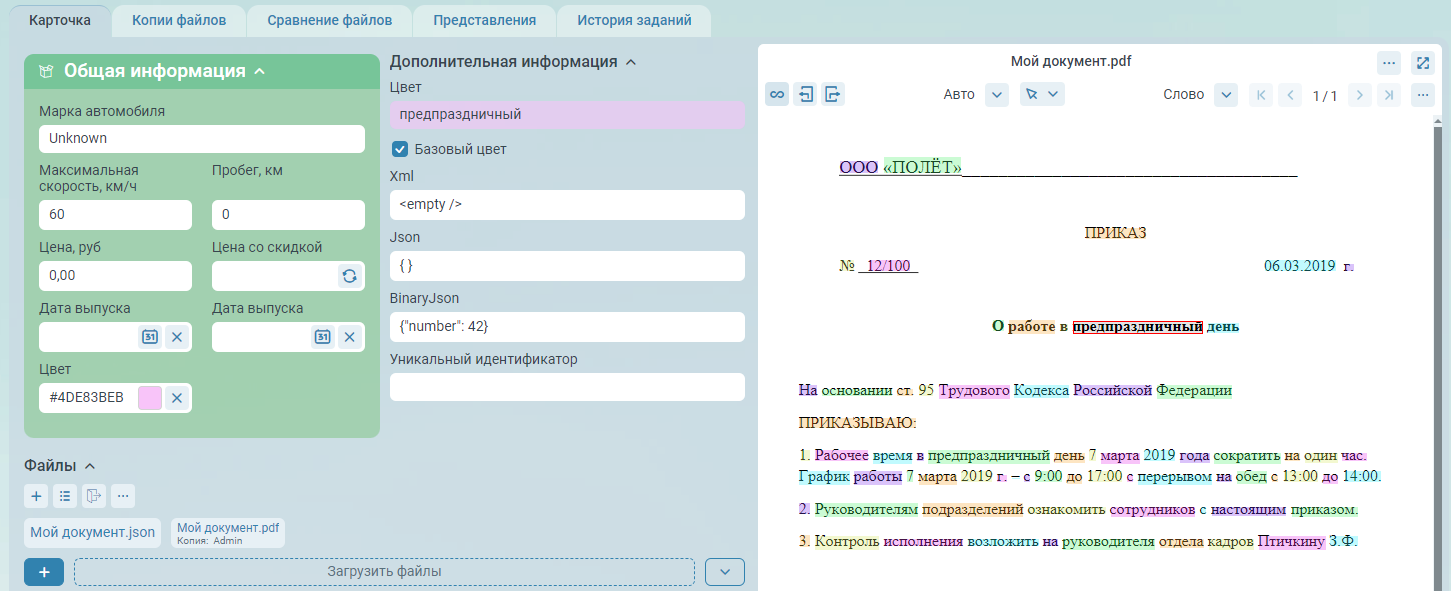Add a file with the small plus icon
This screenshot has width=1451, height=591.
pyautogui.click(x=36, y=496)
